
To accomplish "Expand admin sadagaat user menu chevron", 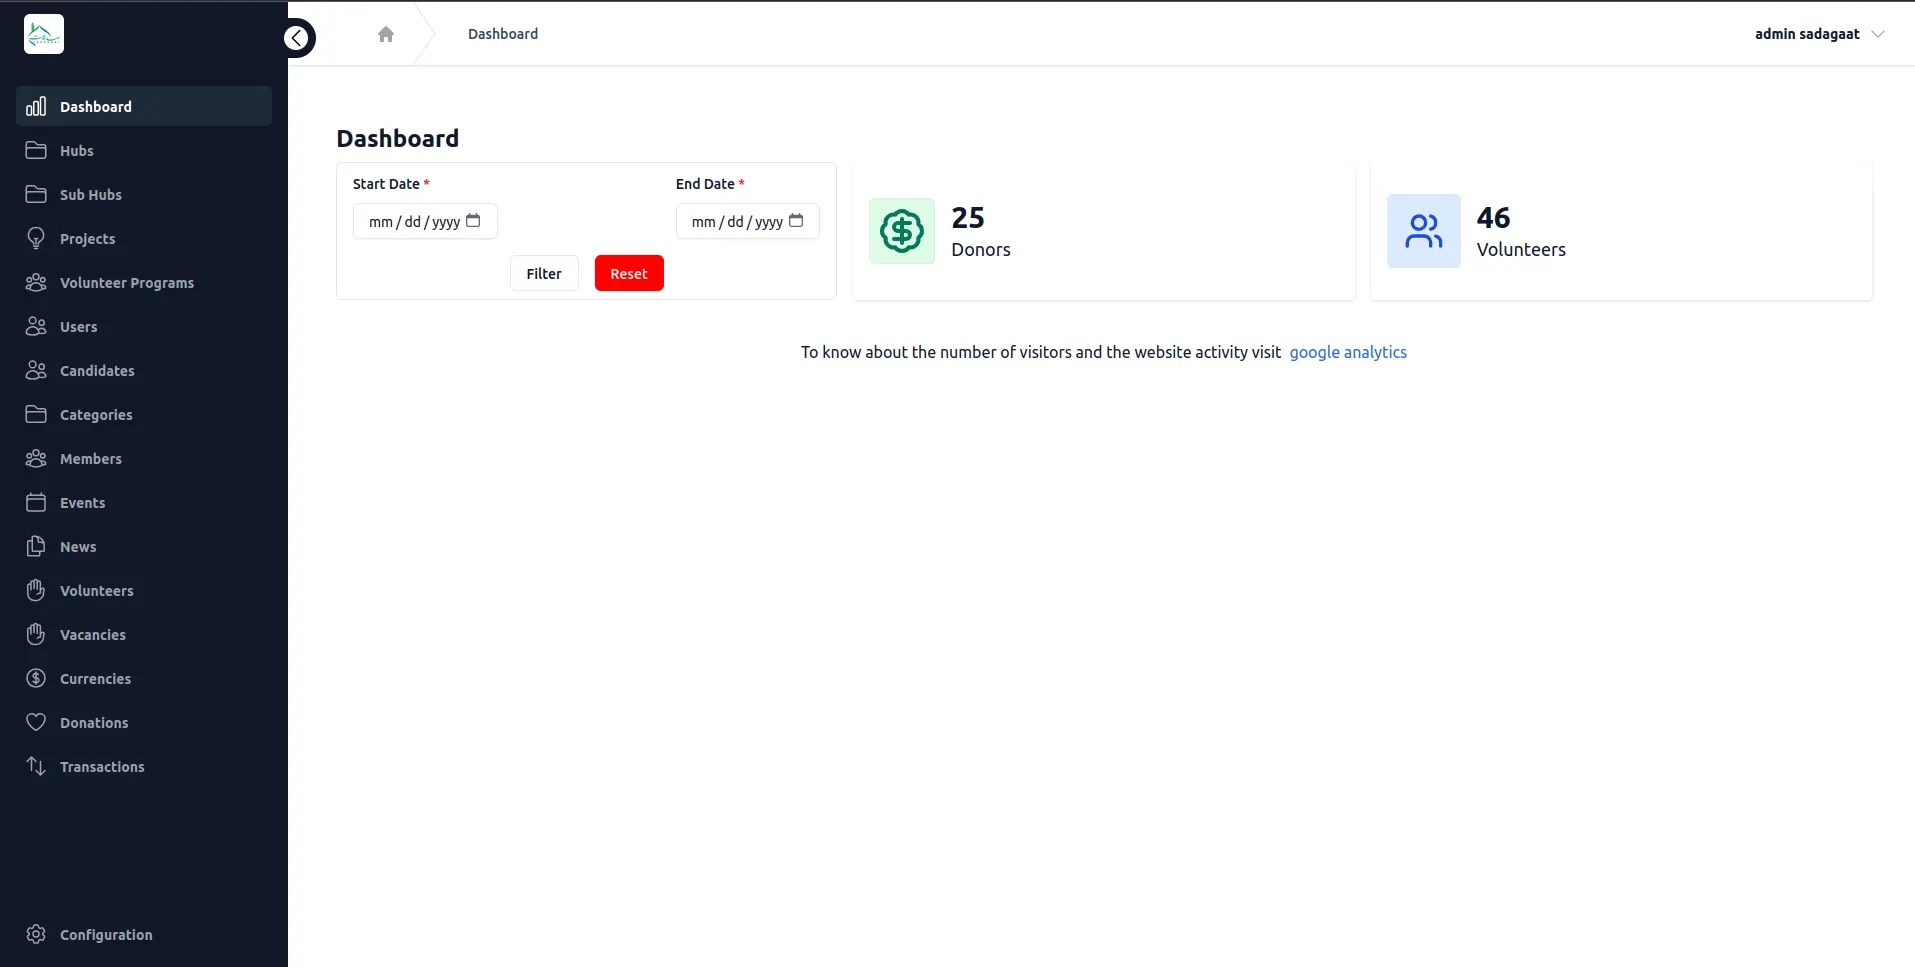I will pos(1878,34).
